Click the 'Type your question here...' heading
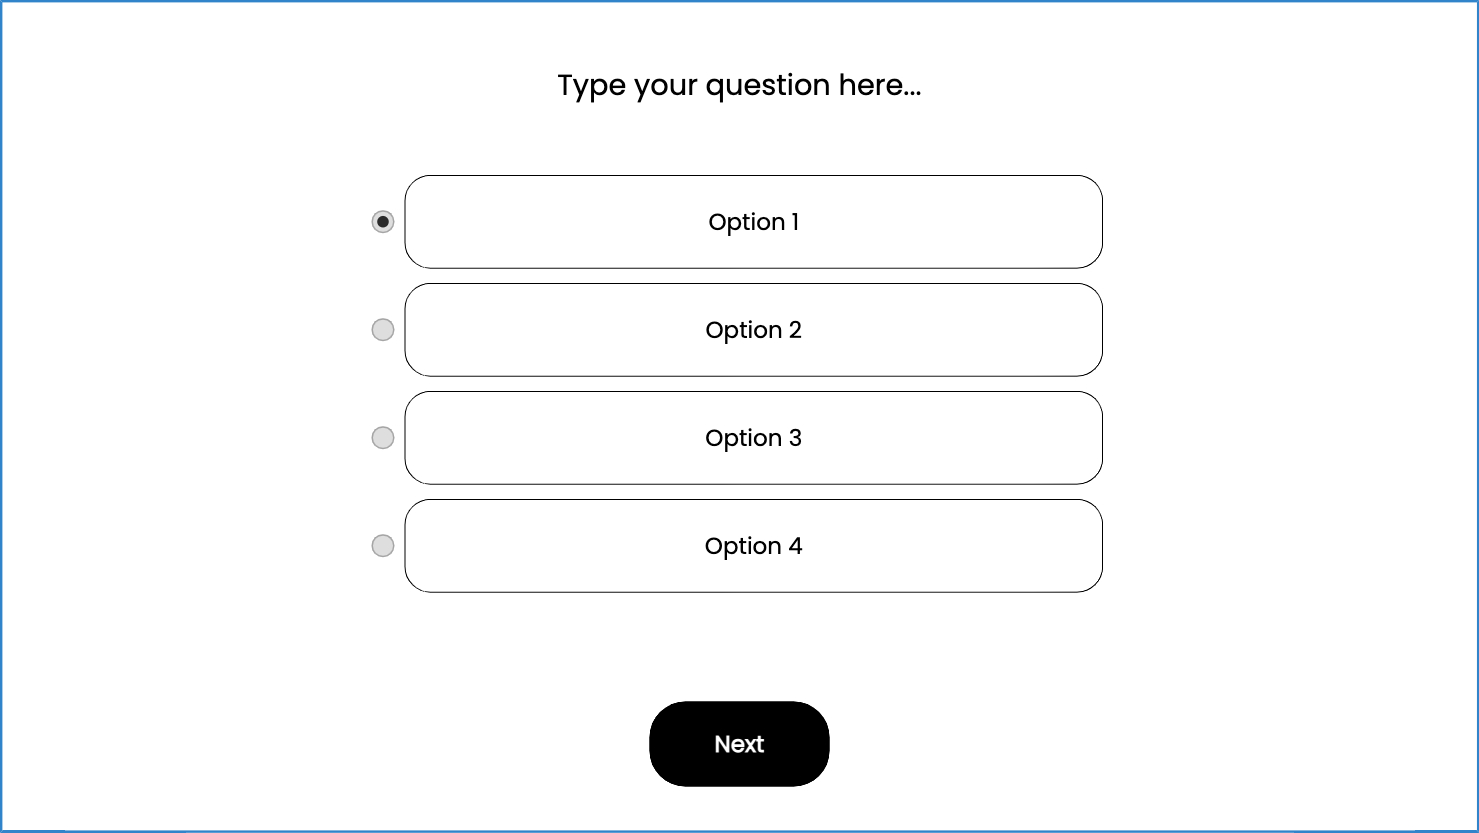The width and height of the screenshot is (1479, 833). (x=739, y=86)
